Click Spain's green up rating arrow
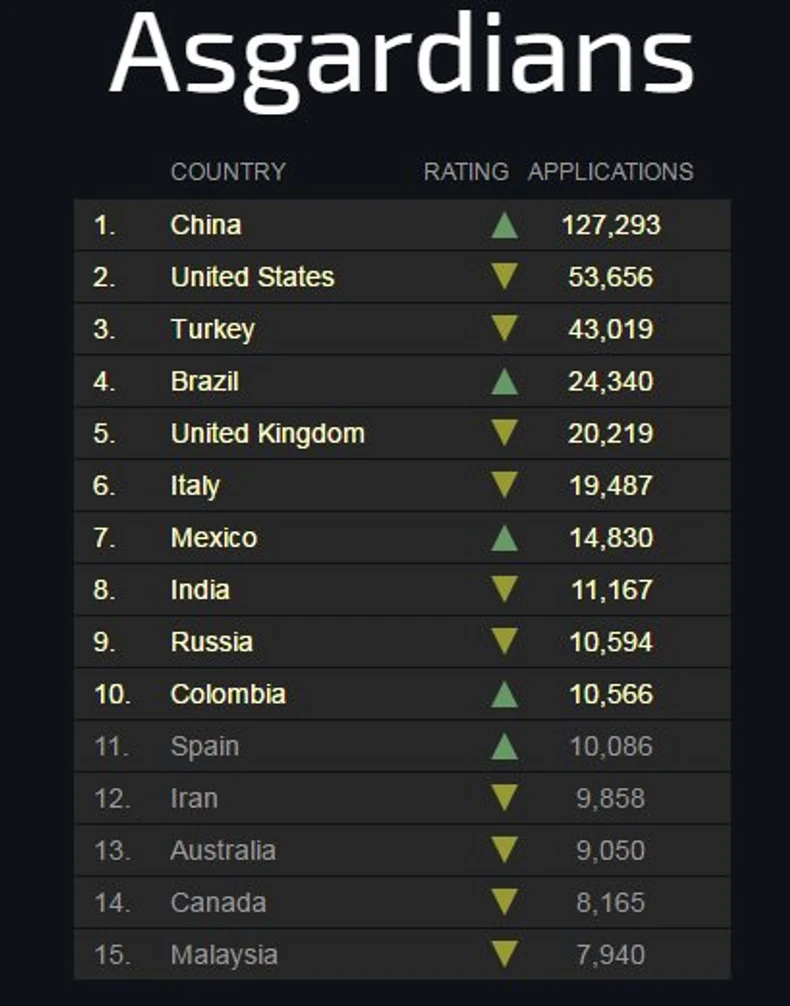 [505, 746]
